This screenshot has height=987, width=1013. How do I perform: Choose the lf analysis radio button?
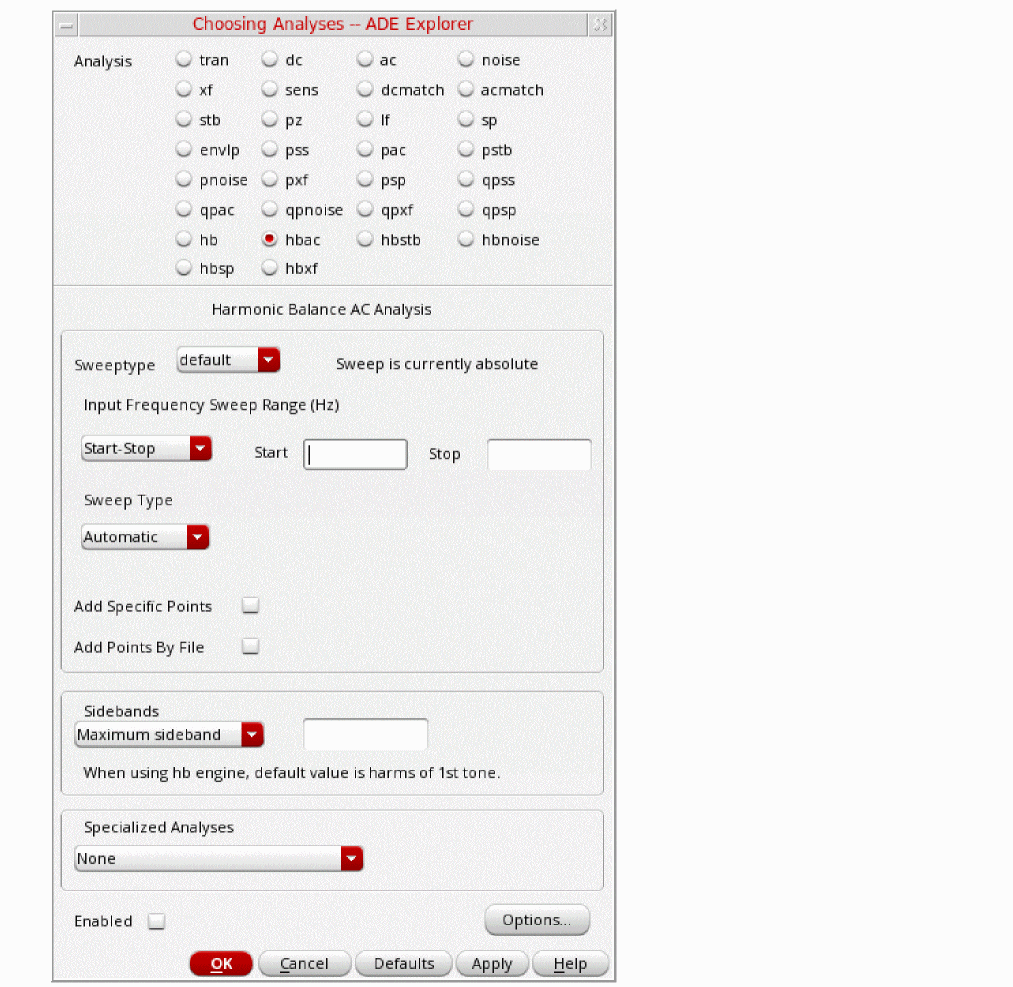tap(365, 119)
